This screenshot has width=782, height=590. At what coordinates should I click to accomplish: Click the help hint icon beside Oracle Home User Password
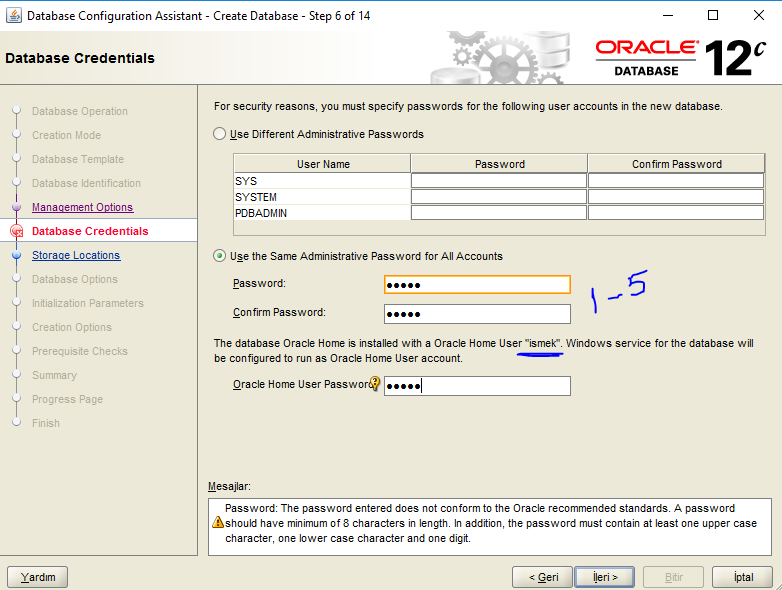(x=375, y=384)
